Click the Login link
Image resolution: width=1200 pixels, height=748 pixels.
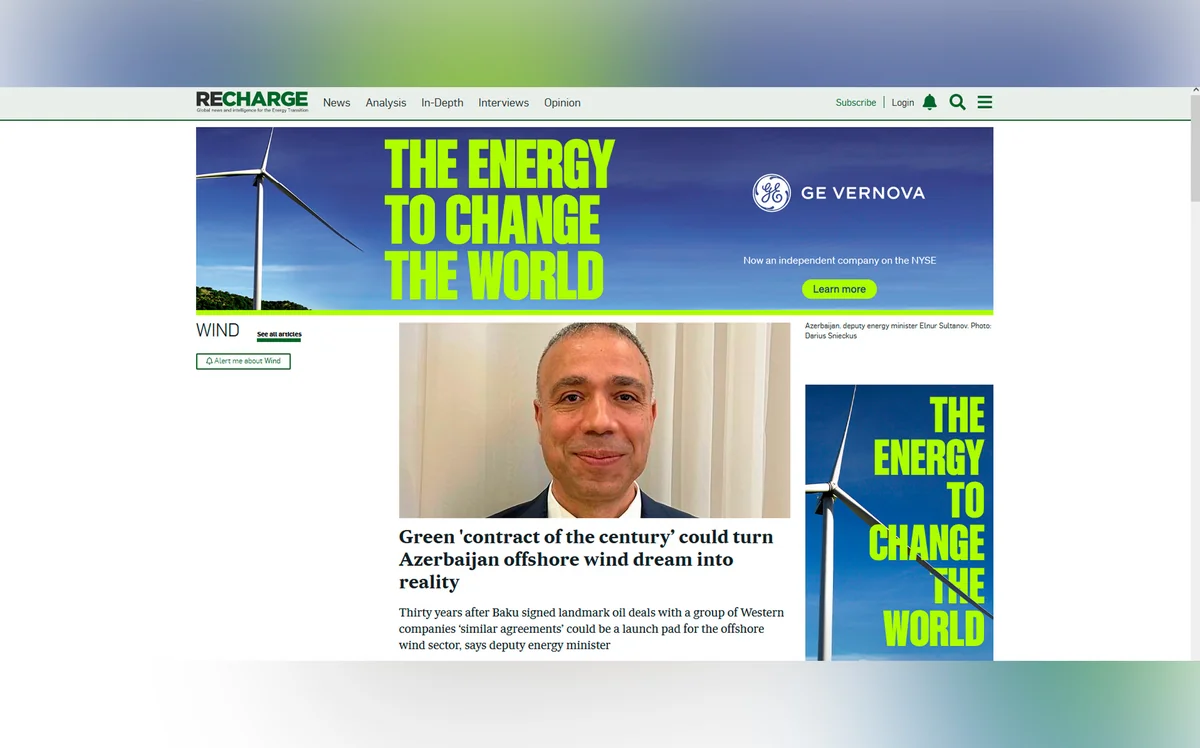(902, 103)
